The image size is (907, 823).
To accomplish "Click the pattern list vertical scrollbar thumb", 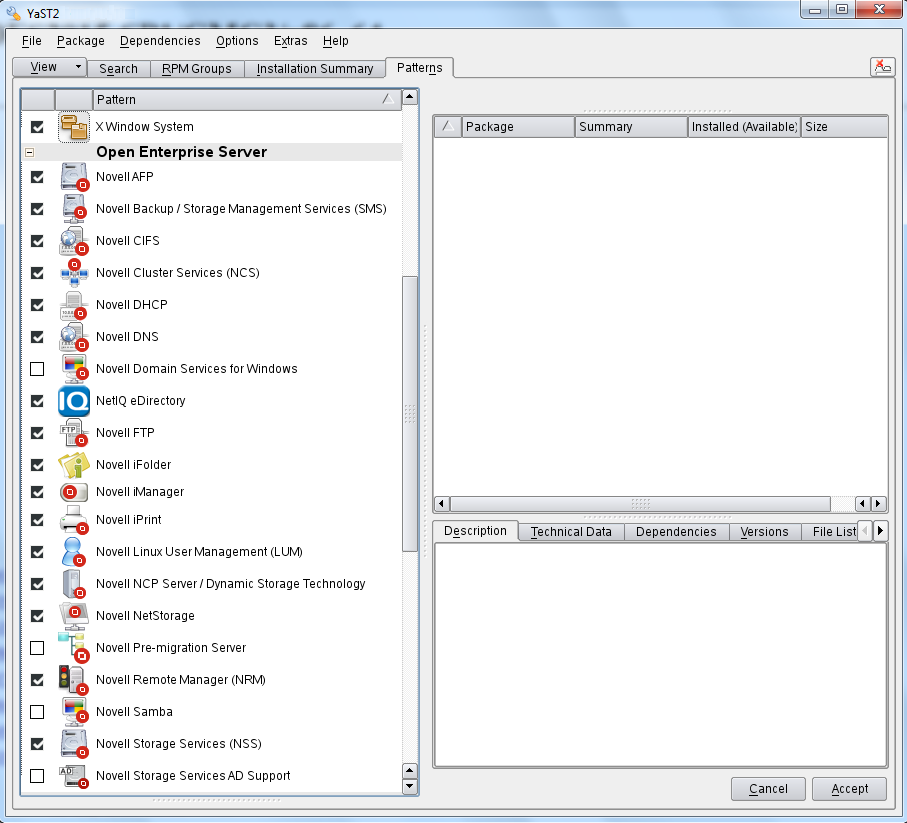I will (410, 414).
